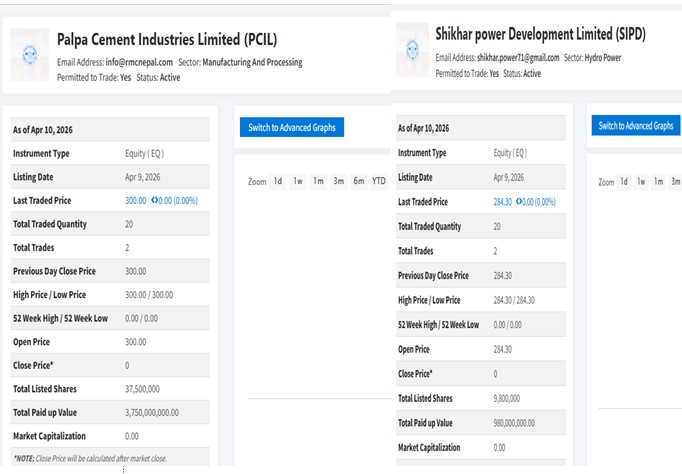Select 1w zoom on Shikhar power chart
This screenshot has width=682, height=474.
(x=642, y=182)
